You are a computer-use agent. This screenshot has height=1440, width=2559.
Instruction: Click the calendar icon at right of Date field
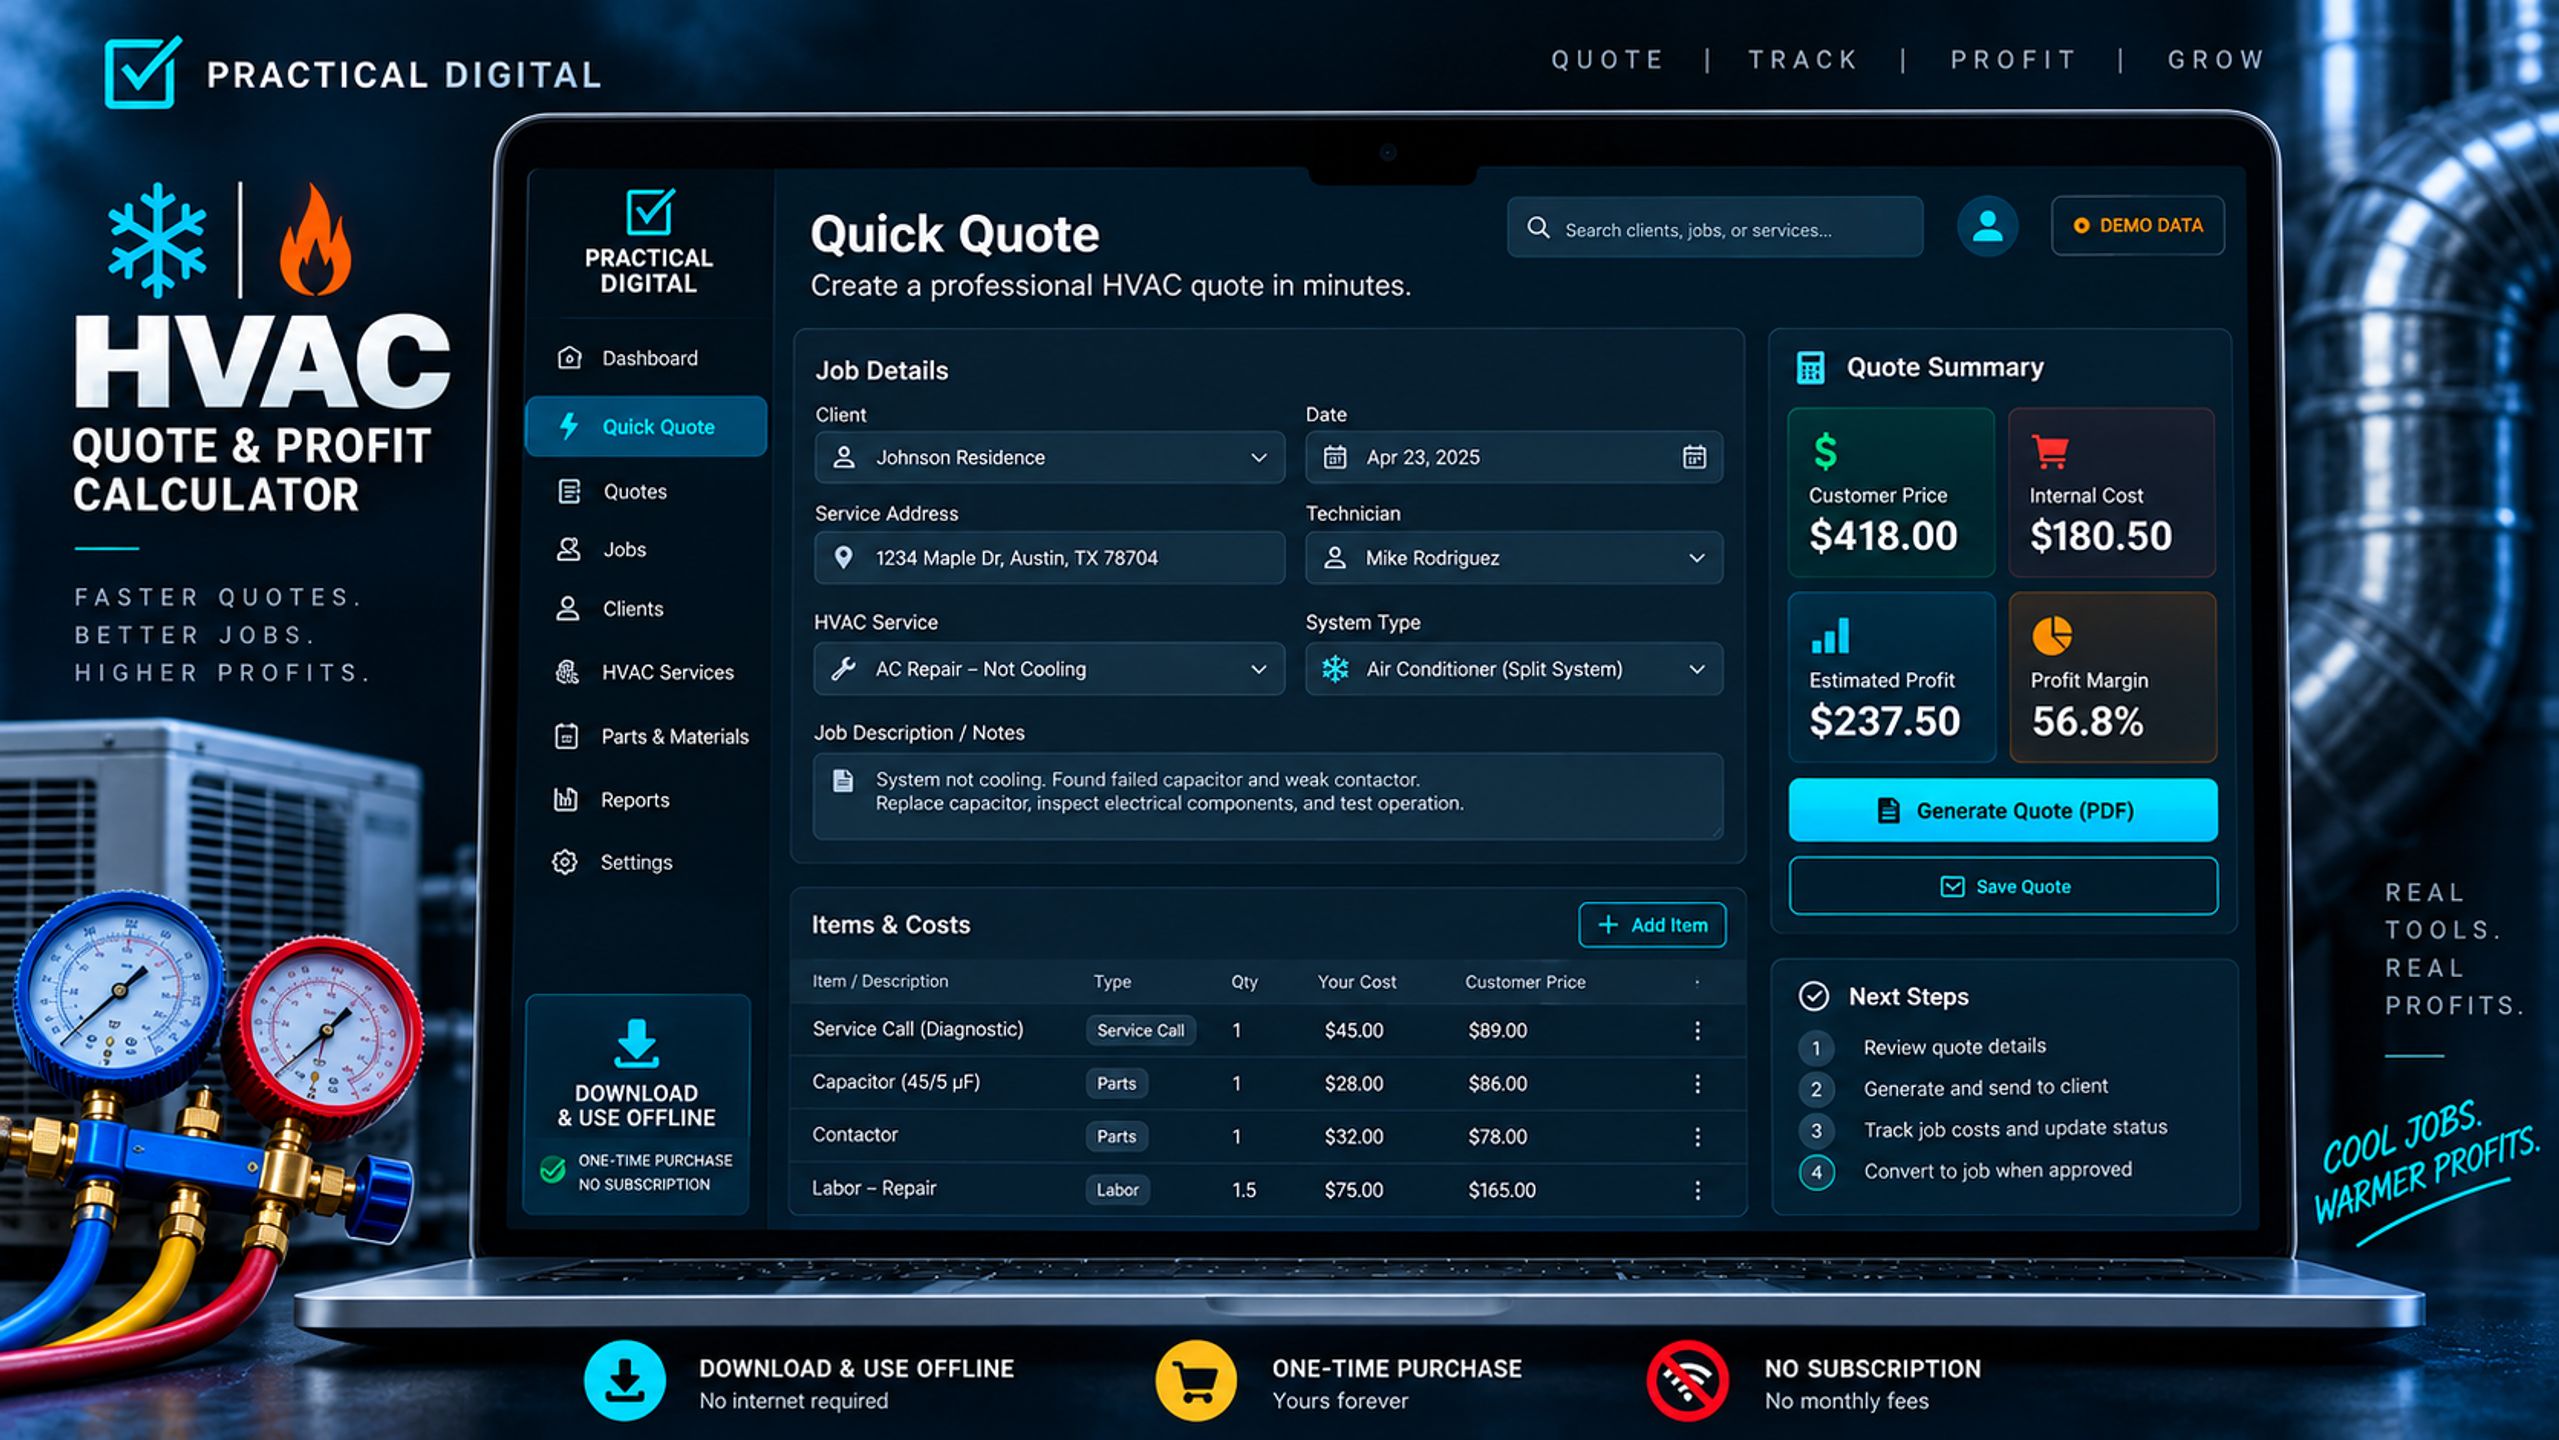(1694, 457)
